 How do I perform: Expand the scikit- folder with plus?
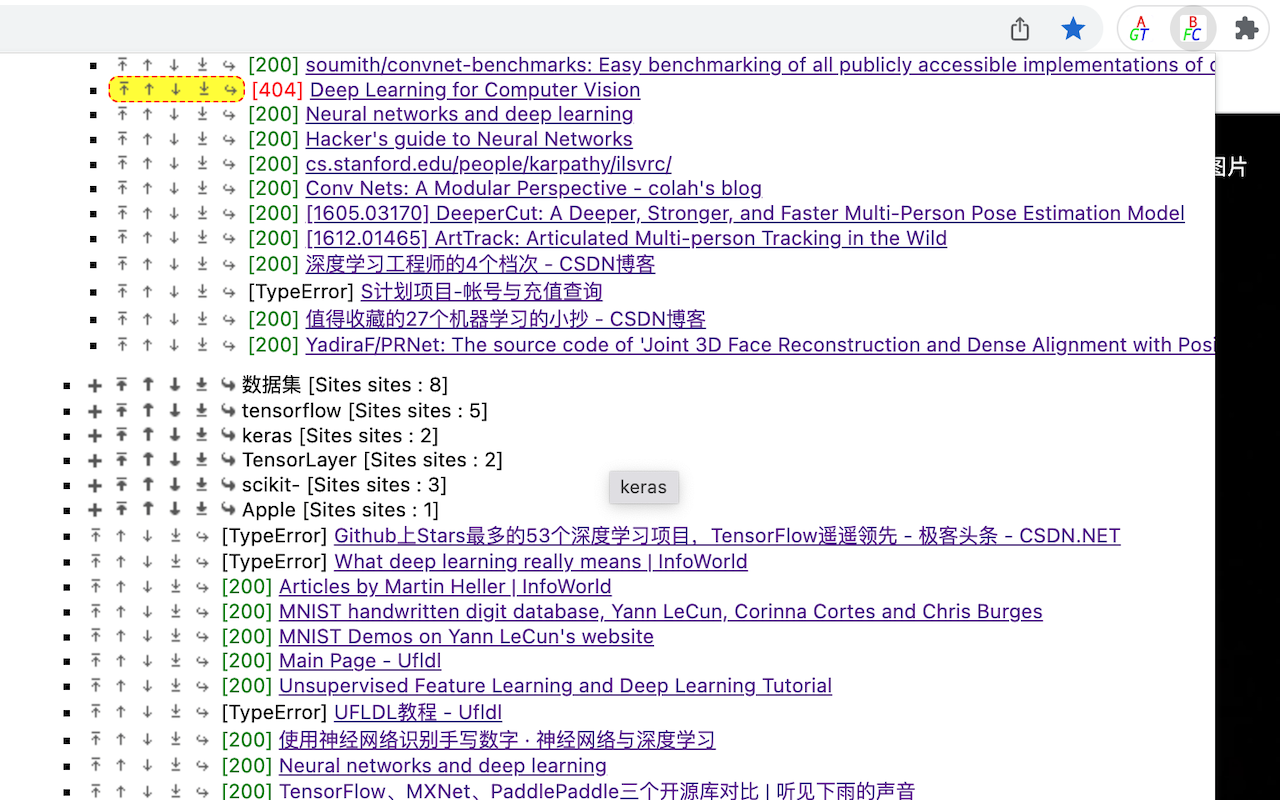pyautogui.click(x=95, y=485)
